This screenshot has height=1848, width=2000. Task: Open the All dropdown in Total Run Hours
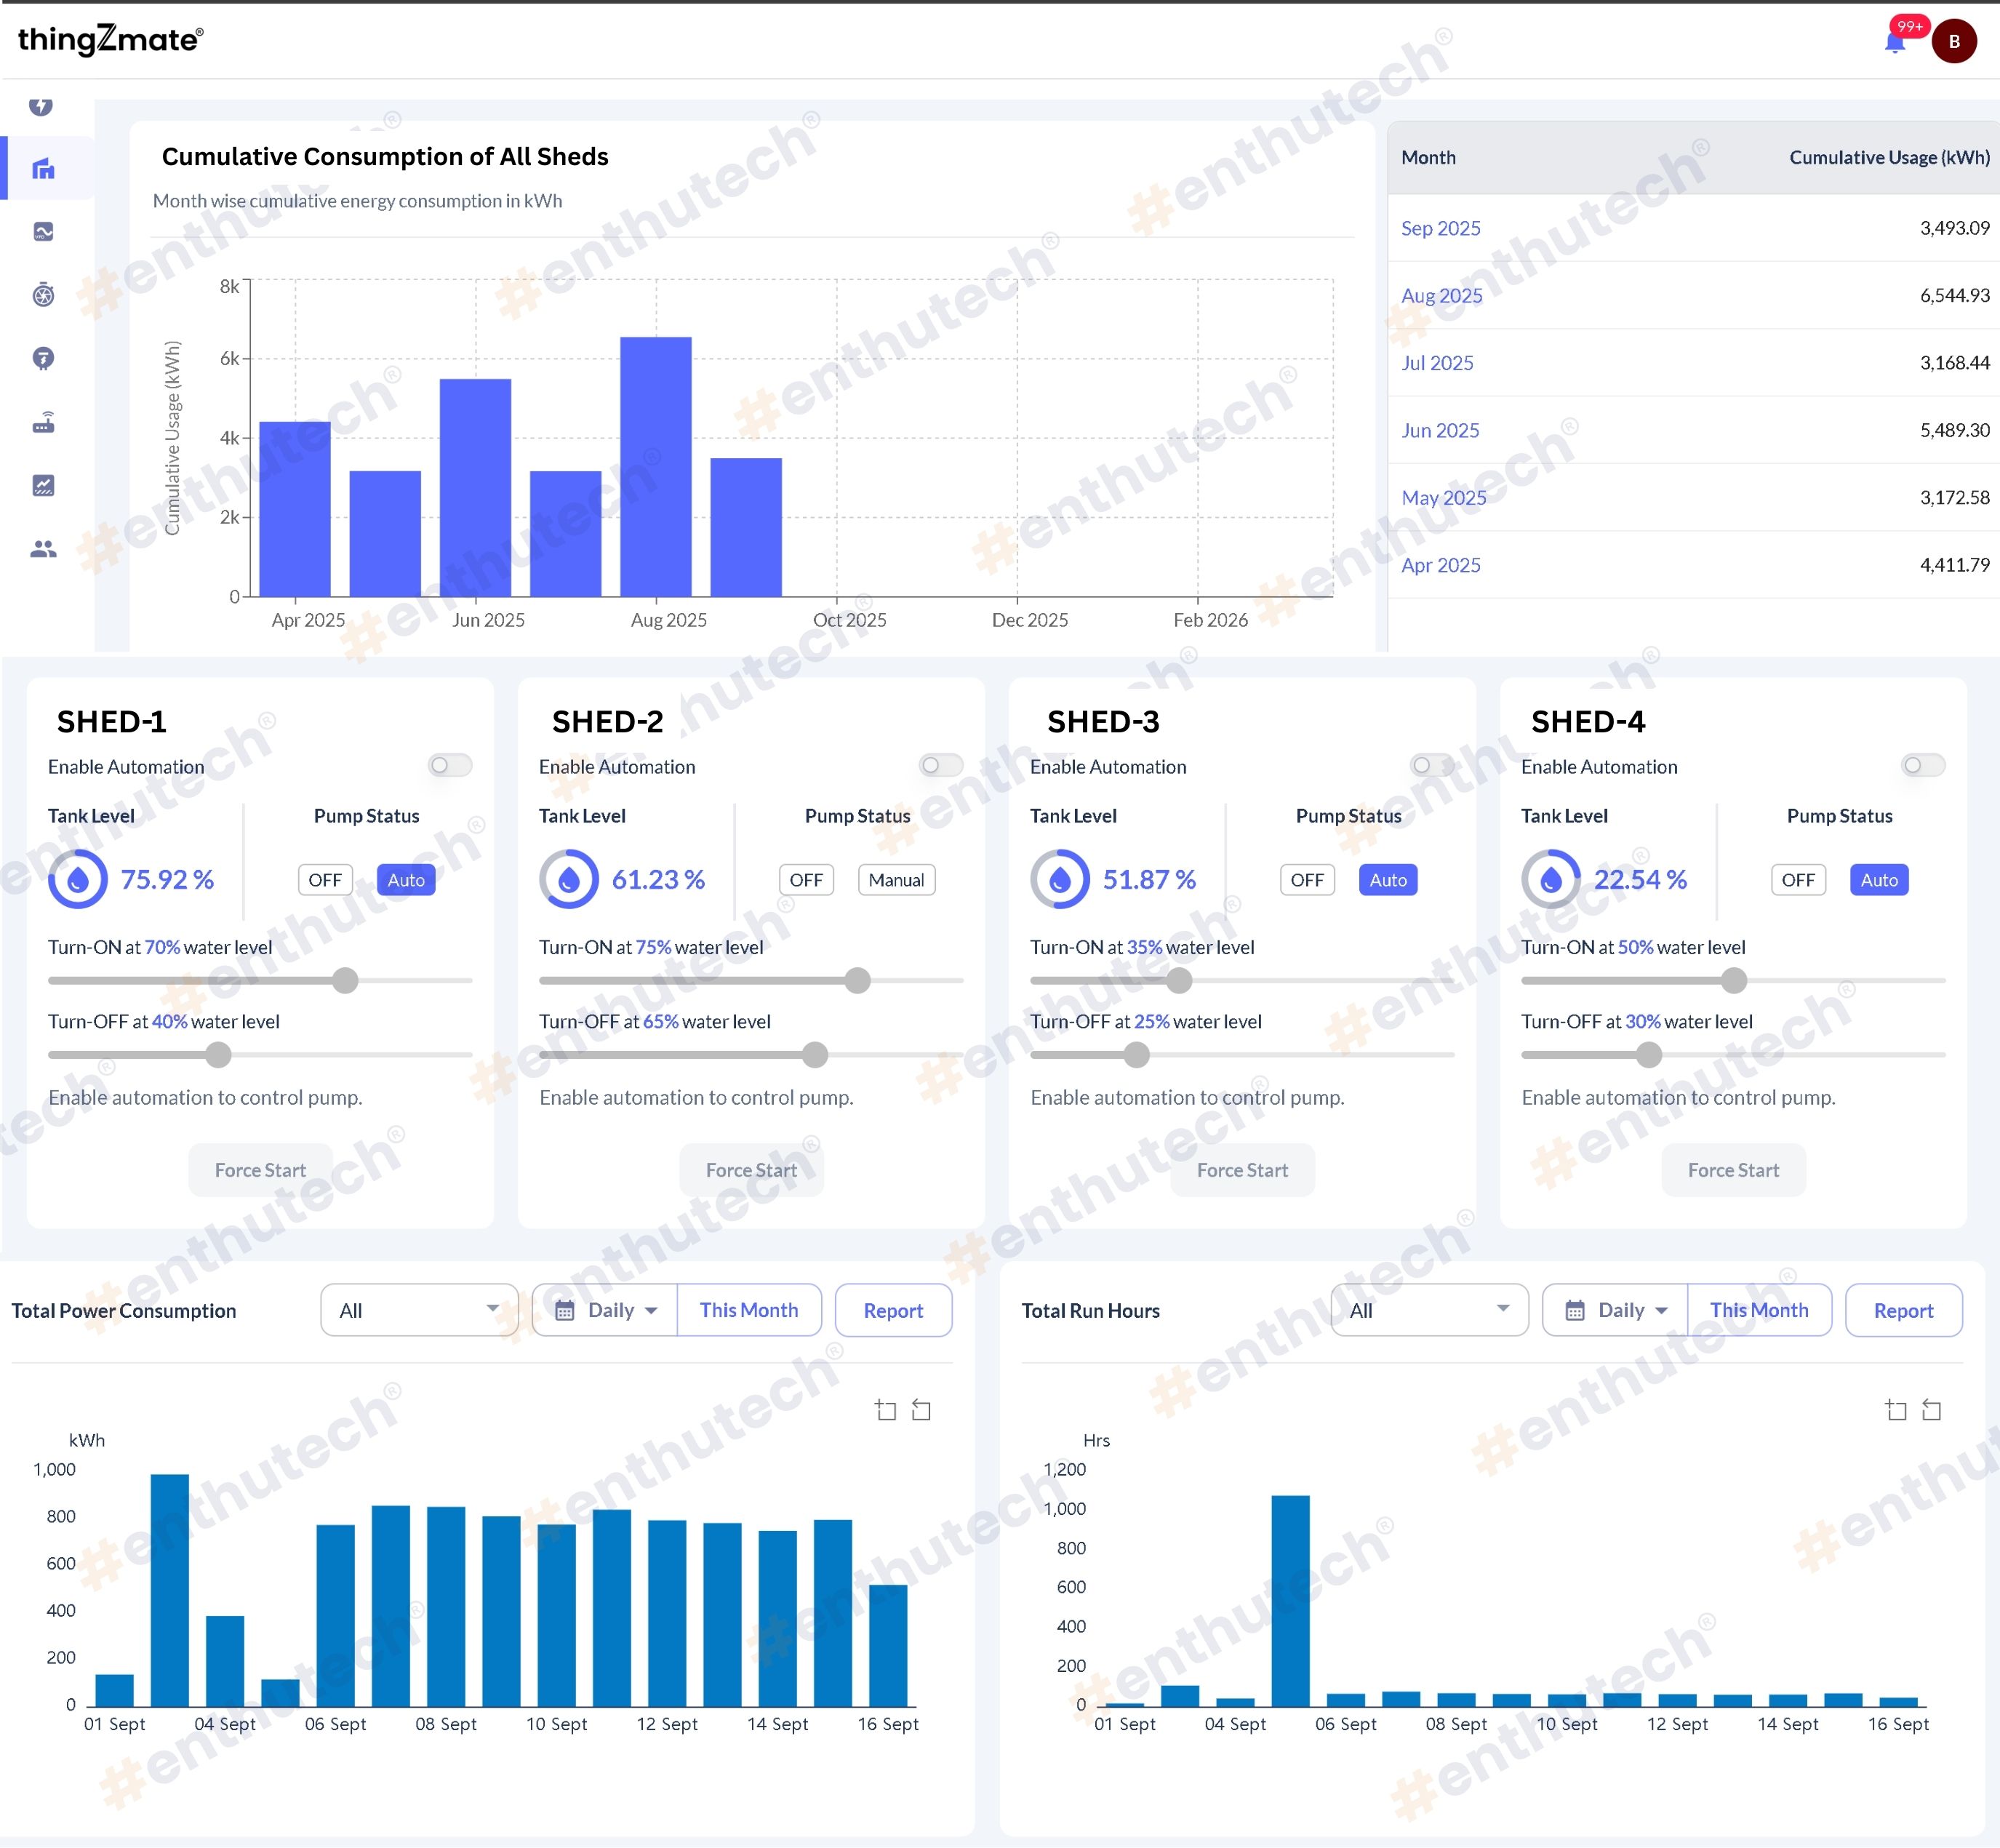pos(1428,1310)
